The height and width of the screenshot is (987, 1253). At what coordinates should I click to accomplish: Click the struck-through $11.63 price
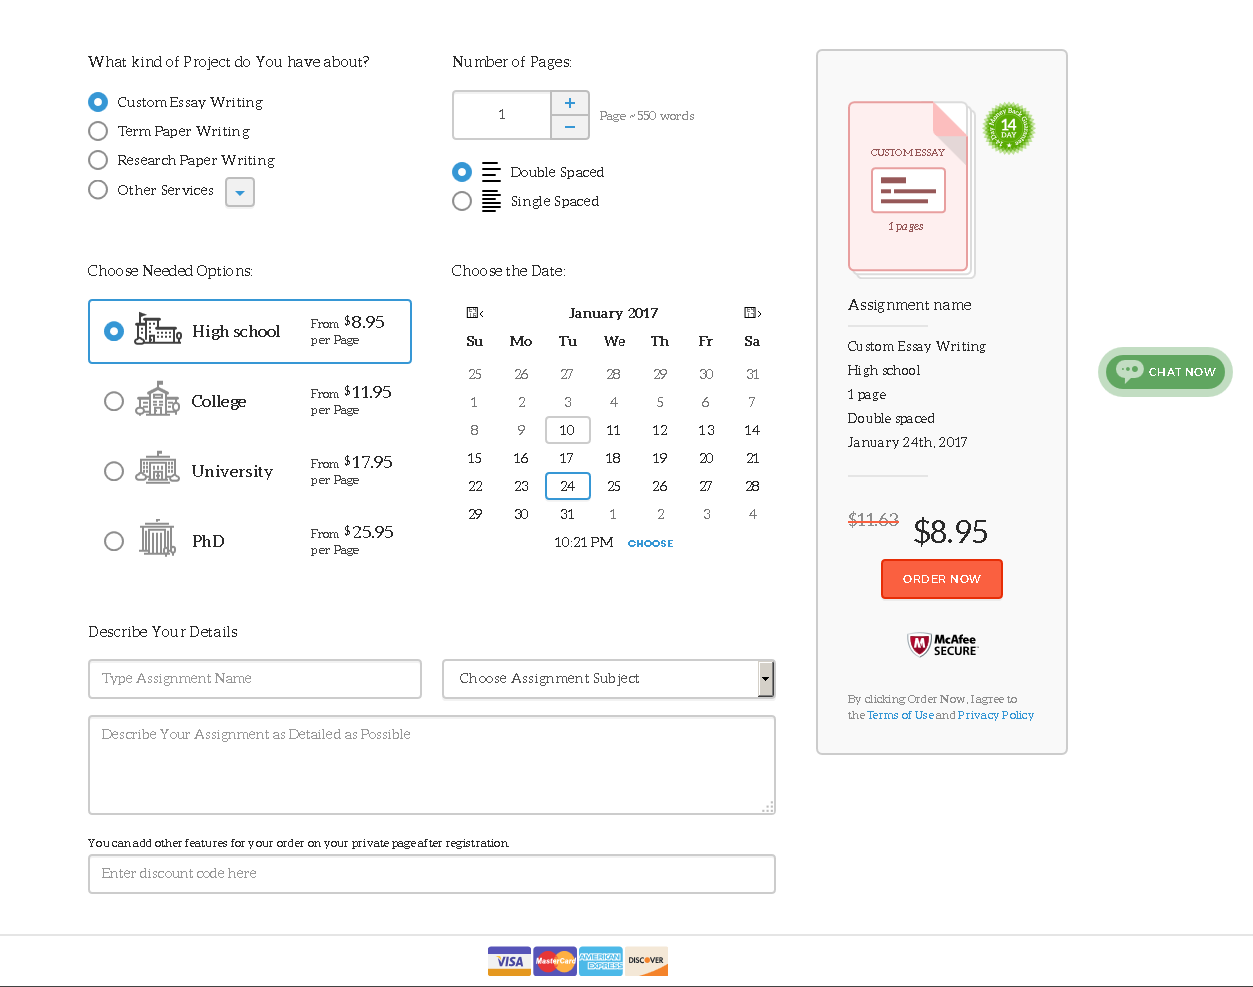point(873,519)
